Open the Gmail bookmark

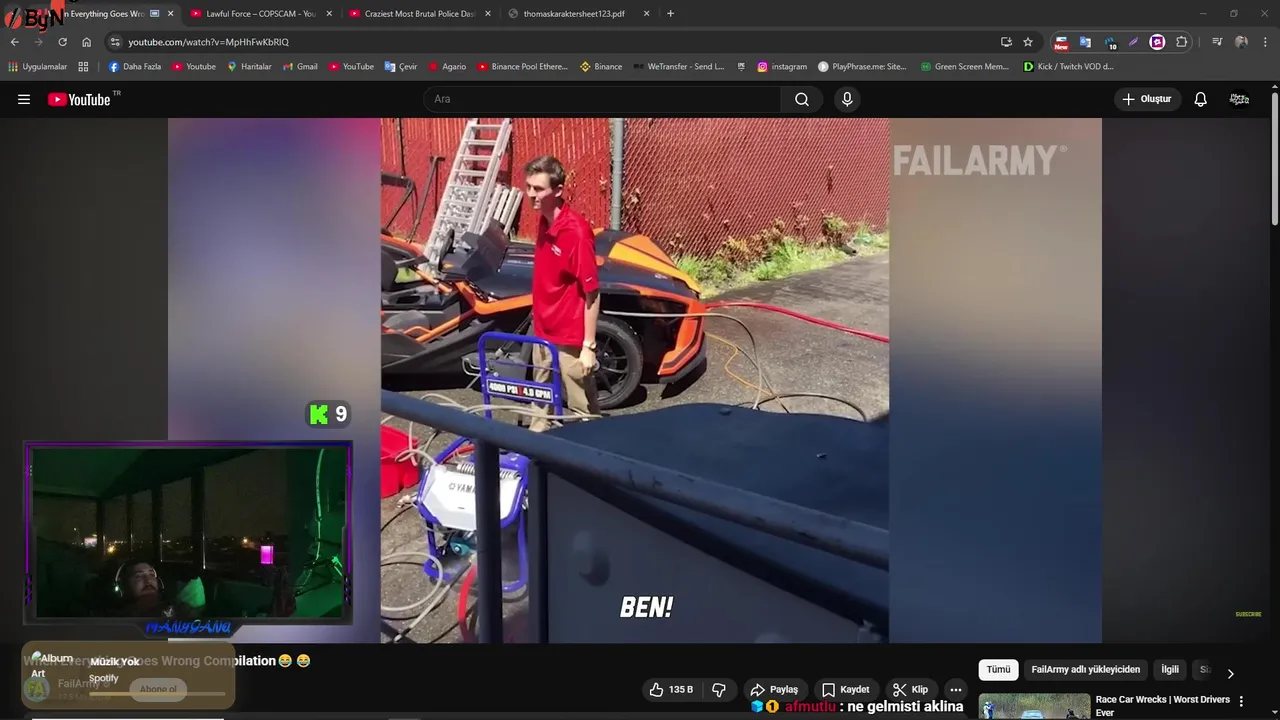pos(300,67)
